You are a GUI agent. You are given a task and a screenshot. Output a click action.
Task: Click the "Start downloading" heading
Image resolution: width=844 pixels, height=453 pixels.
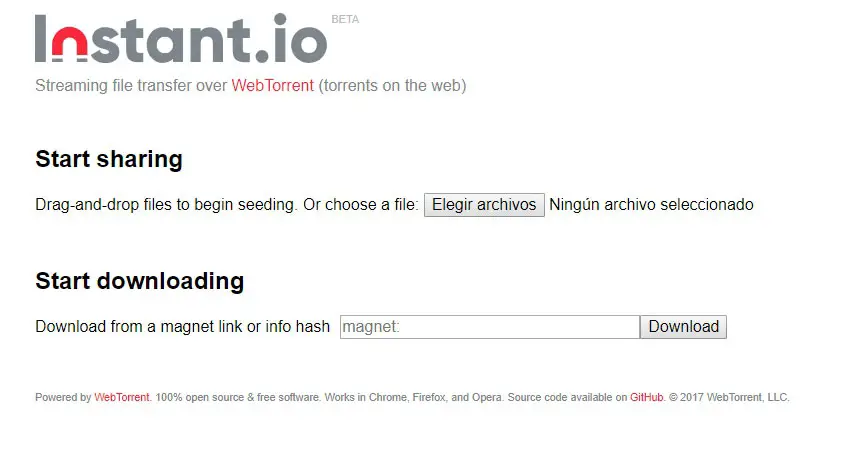139,281
